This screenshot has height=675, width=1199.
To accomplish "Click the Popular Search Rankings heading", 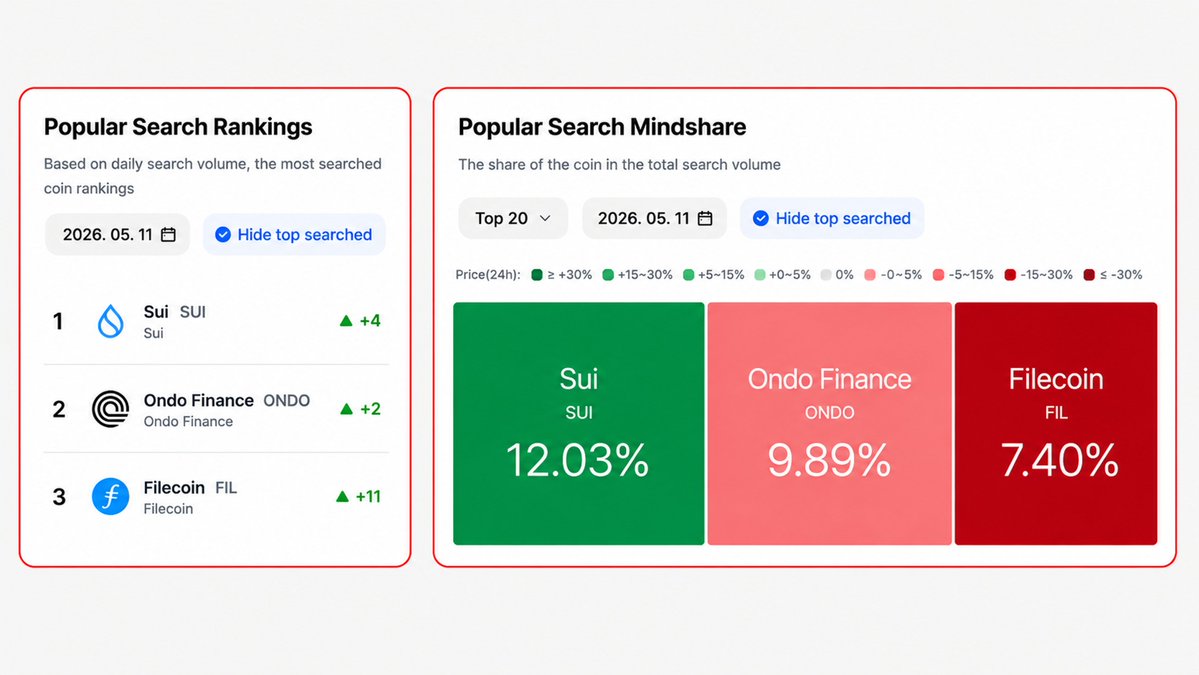I will [178, 127].
